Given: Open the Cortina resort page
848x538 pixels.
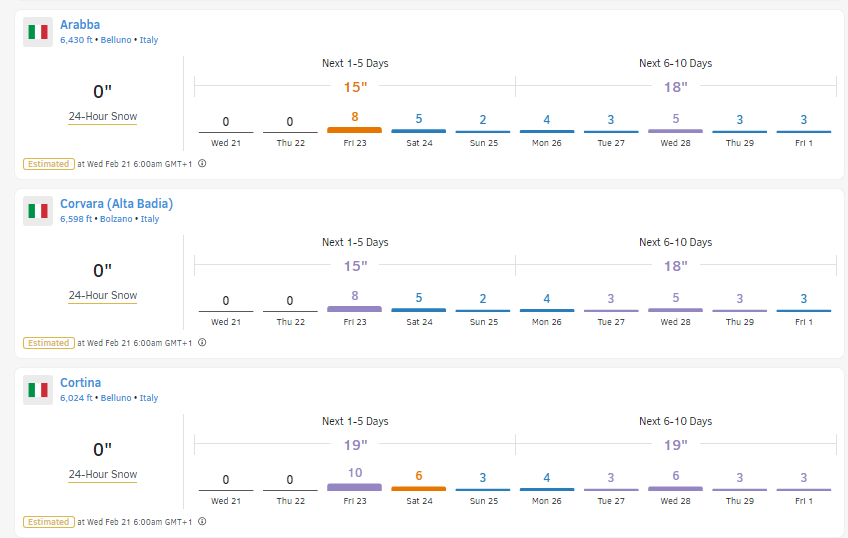Looking at the screenshot, I should coord(81,383).
